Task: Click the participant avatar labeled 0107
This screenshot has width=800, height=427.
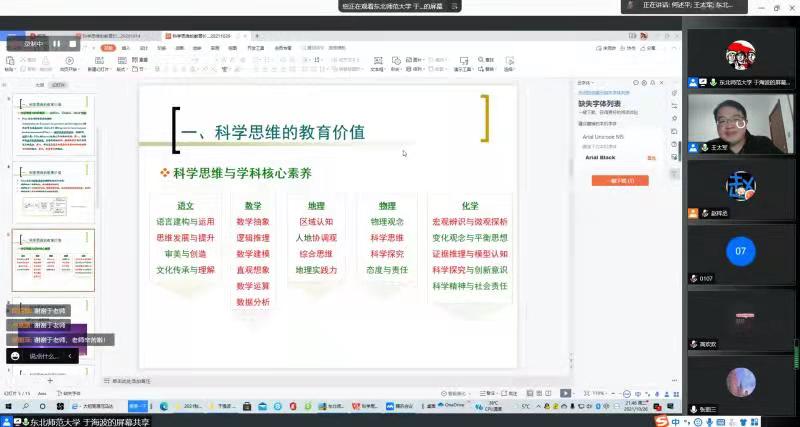Action: [x=740, y=250]
